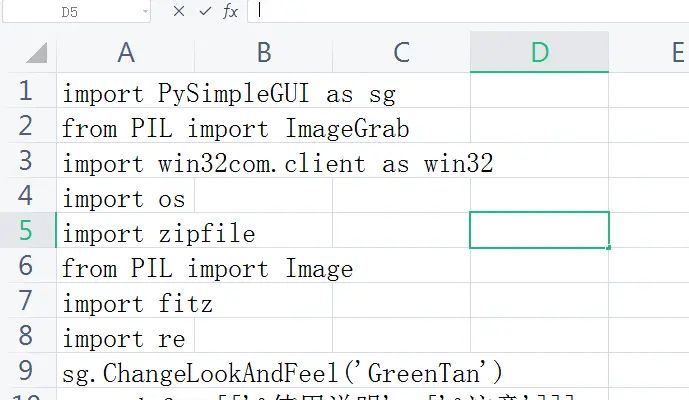The height and width of the screenshot is (400, 689).
Task: Click the Name Box showing D5
Action: [70, 12]
